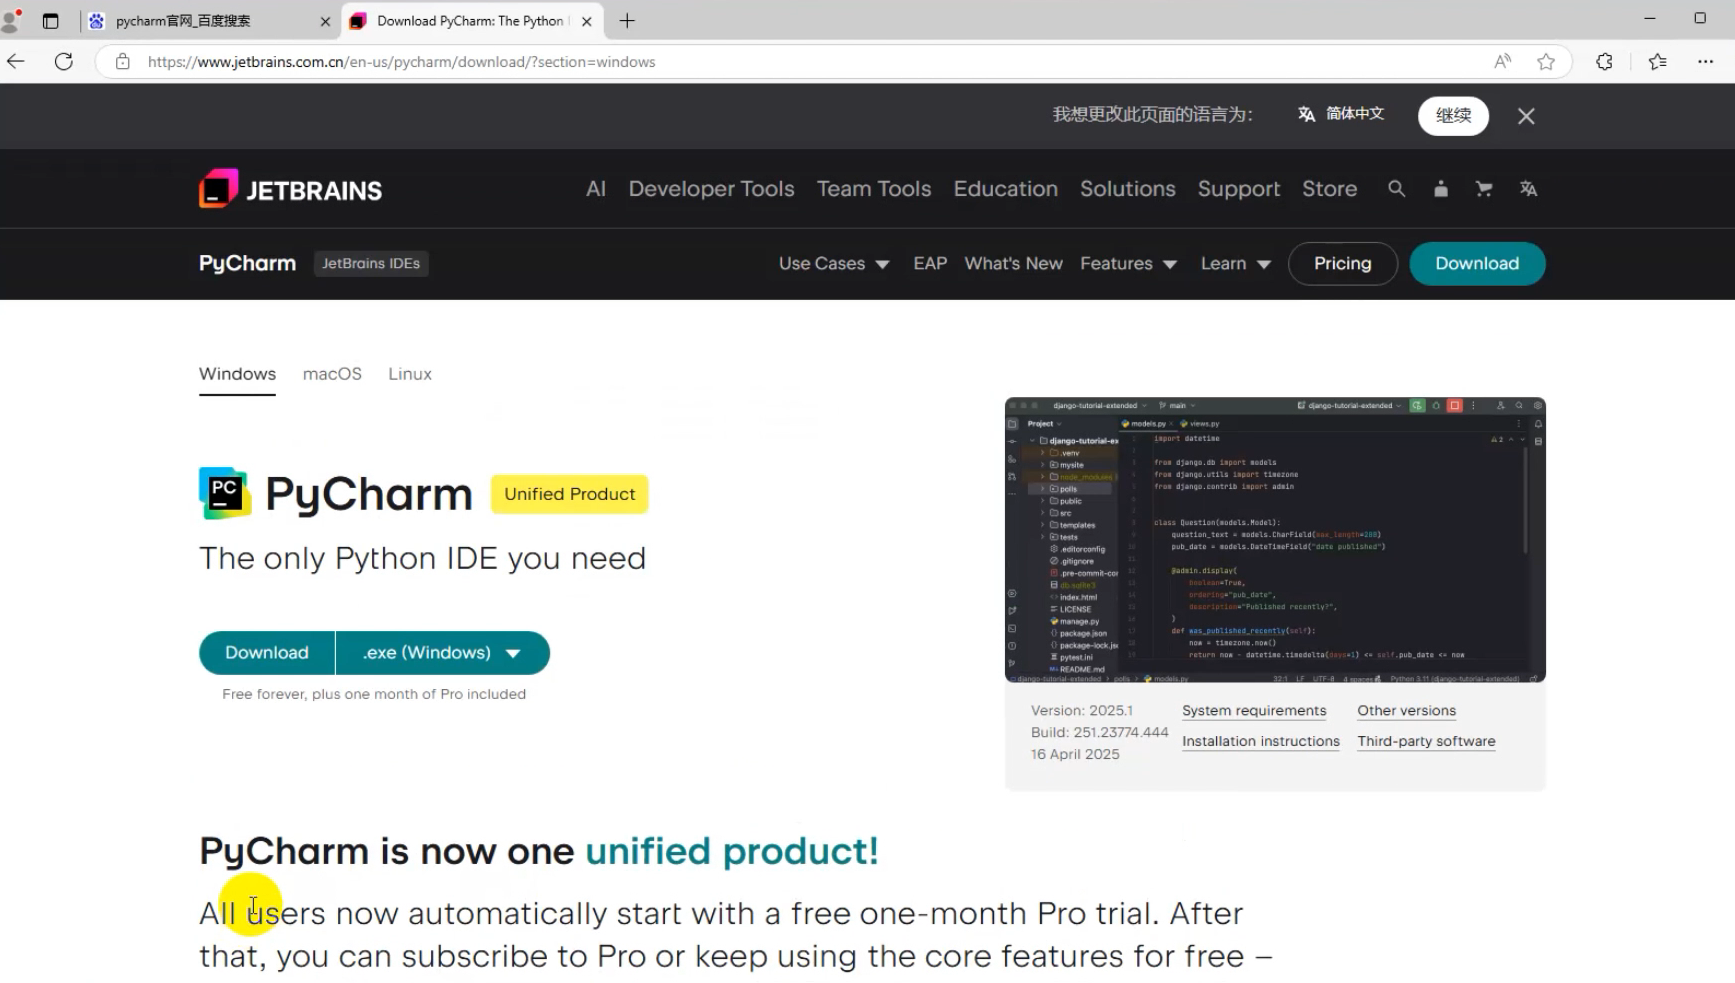Open the site search magnifier icon

click(x=1396, y=188)
